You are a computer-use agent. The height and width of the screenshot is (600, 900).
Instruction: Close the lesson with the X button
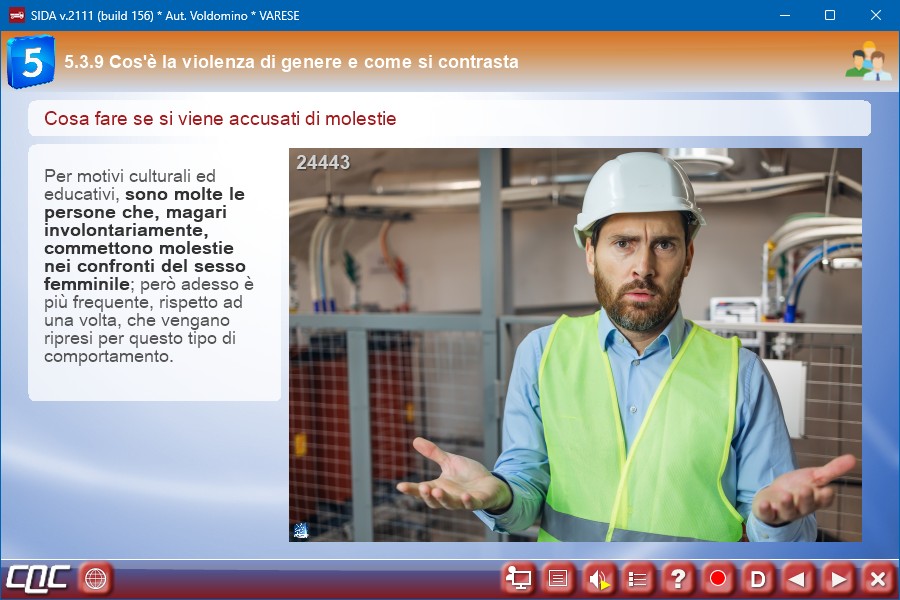[877, 578]
